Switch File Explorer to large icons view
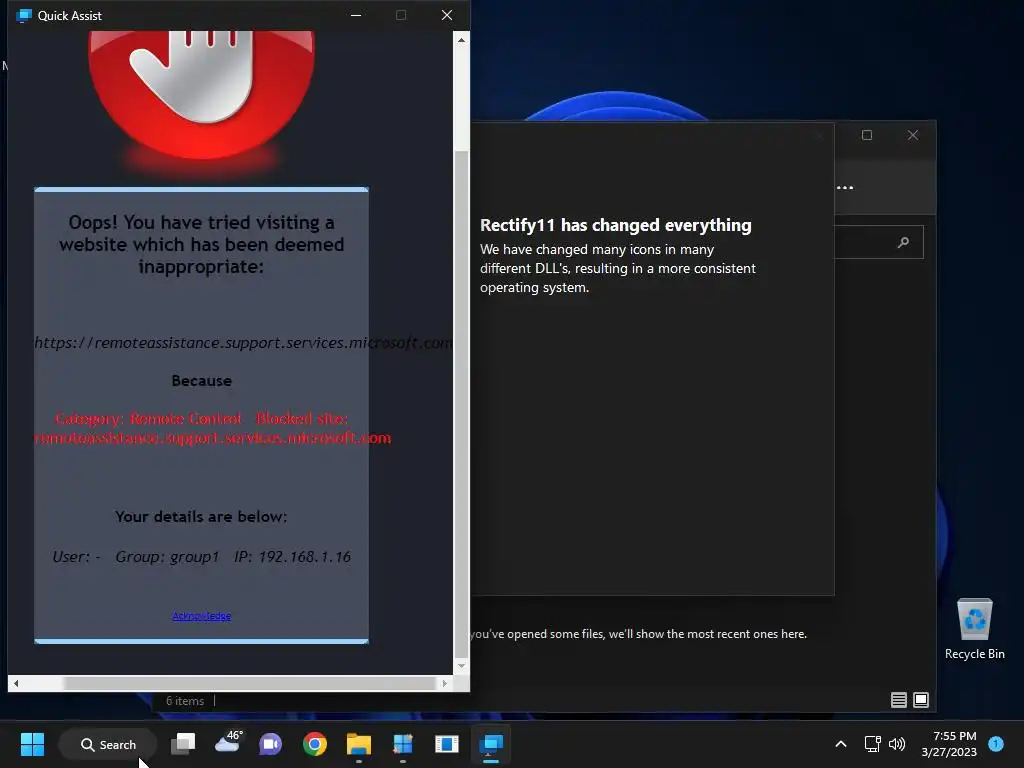Image resolution: width=1024 pixels, height=768 pixels. [x=921, y=700]
